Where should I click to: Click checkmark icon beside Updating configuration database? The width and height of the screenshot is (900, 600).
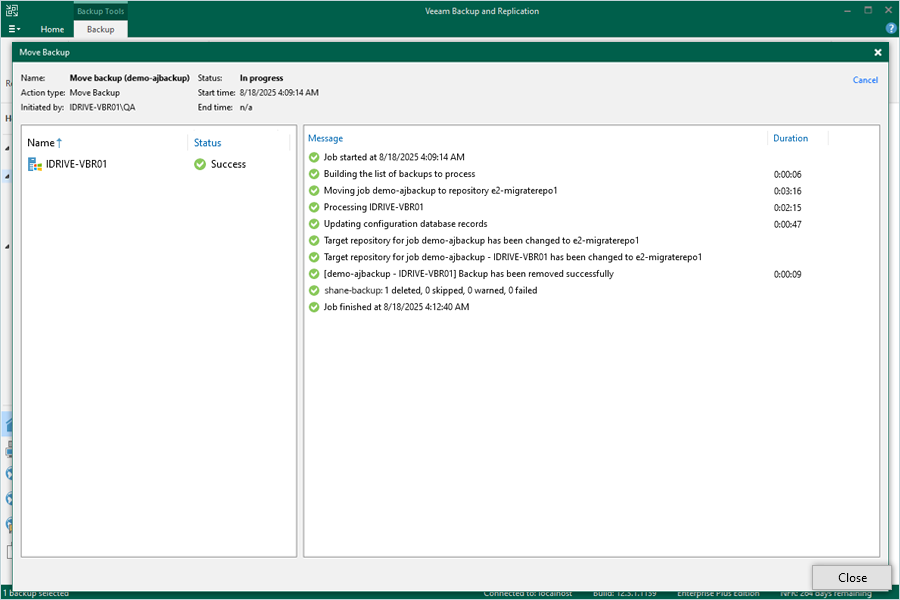pos(314,224)
